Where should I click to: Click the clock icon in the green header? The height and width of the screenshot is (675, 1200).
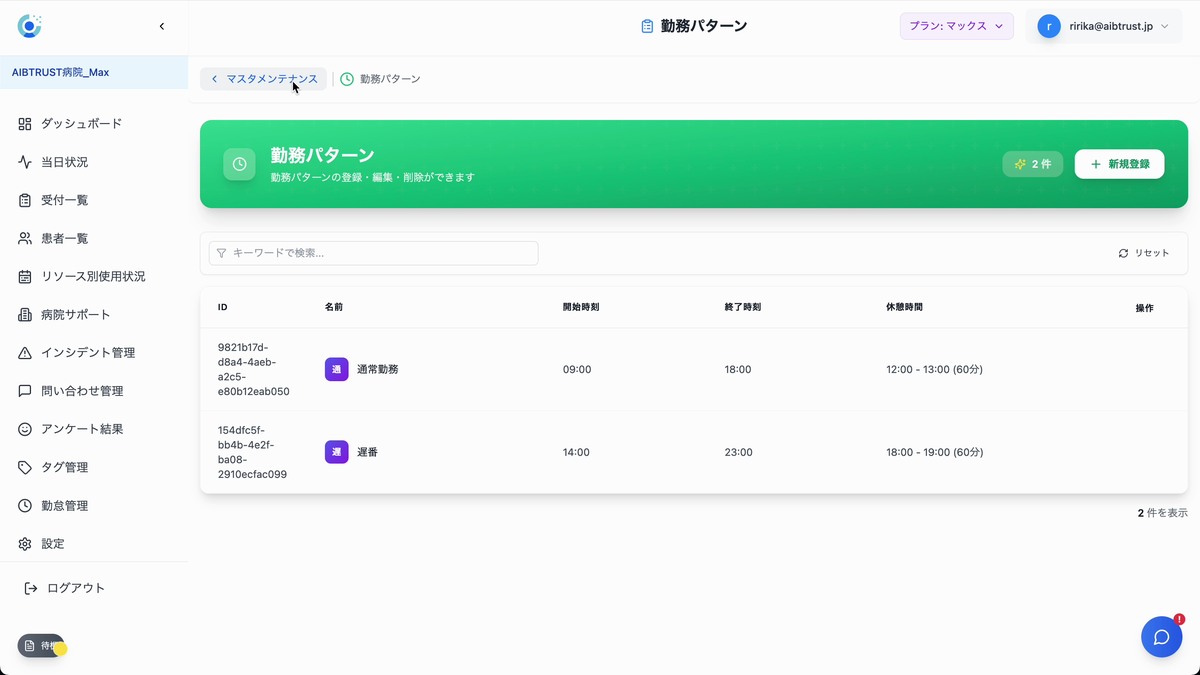point(239,163)
